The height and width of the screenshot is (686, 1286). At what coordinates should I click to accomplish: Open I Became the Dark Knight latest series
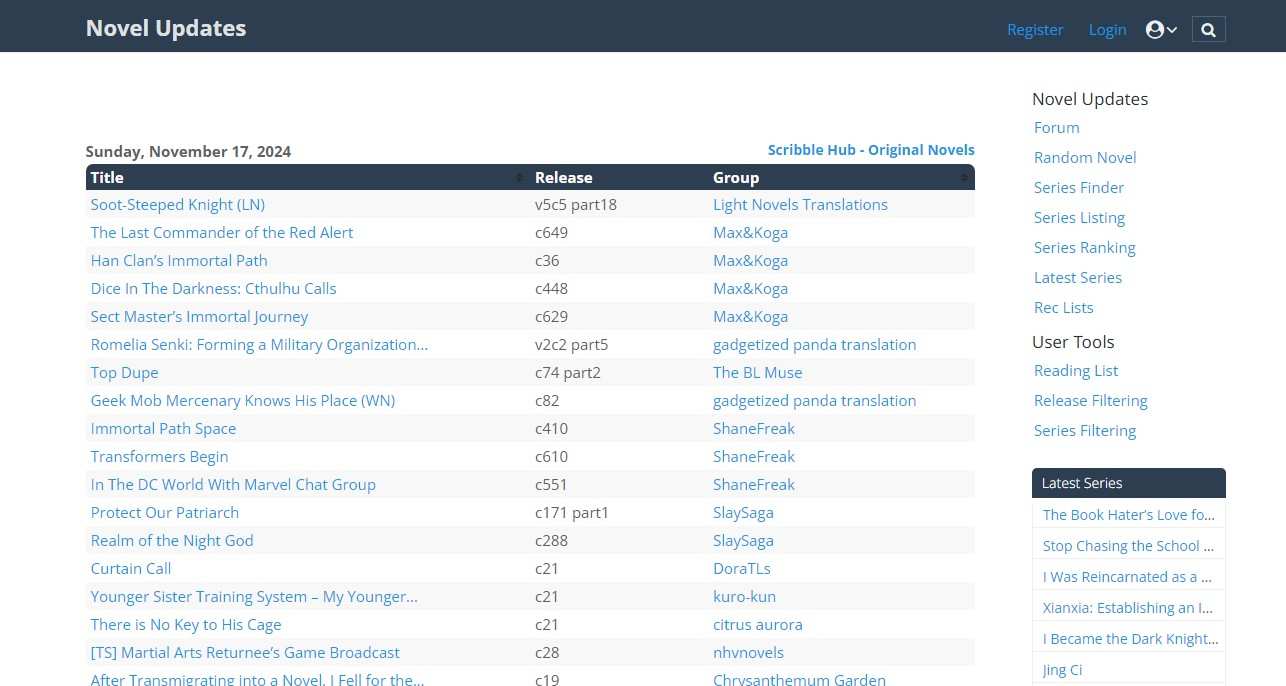1130,639
